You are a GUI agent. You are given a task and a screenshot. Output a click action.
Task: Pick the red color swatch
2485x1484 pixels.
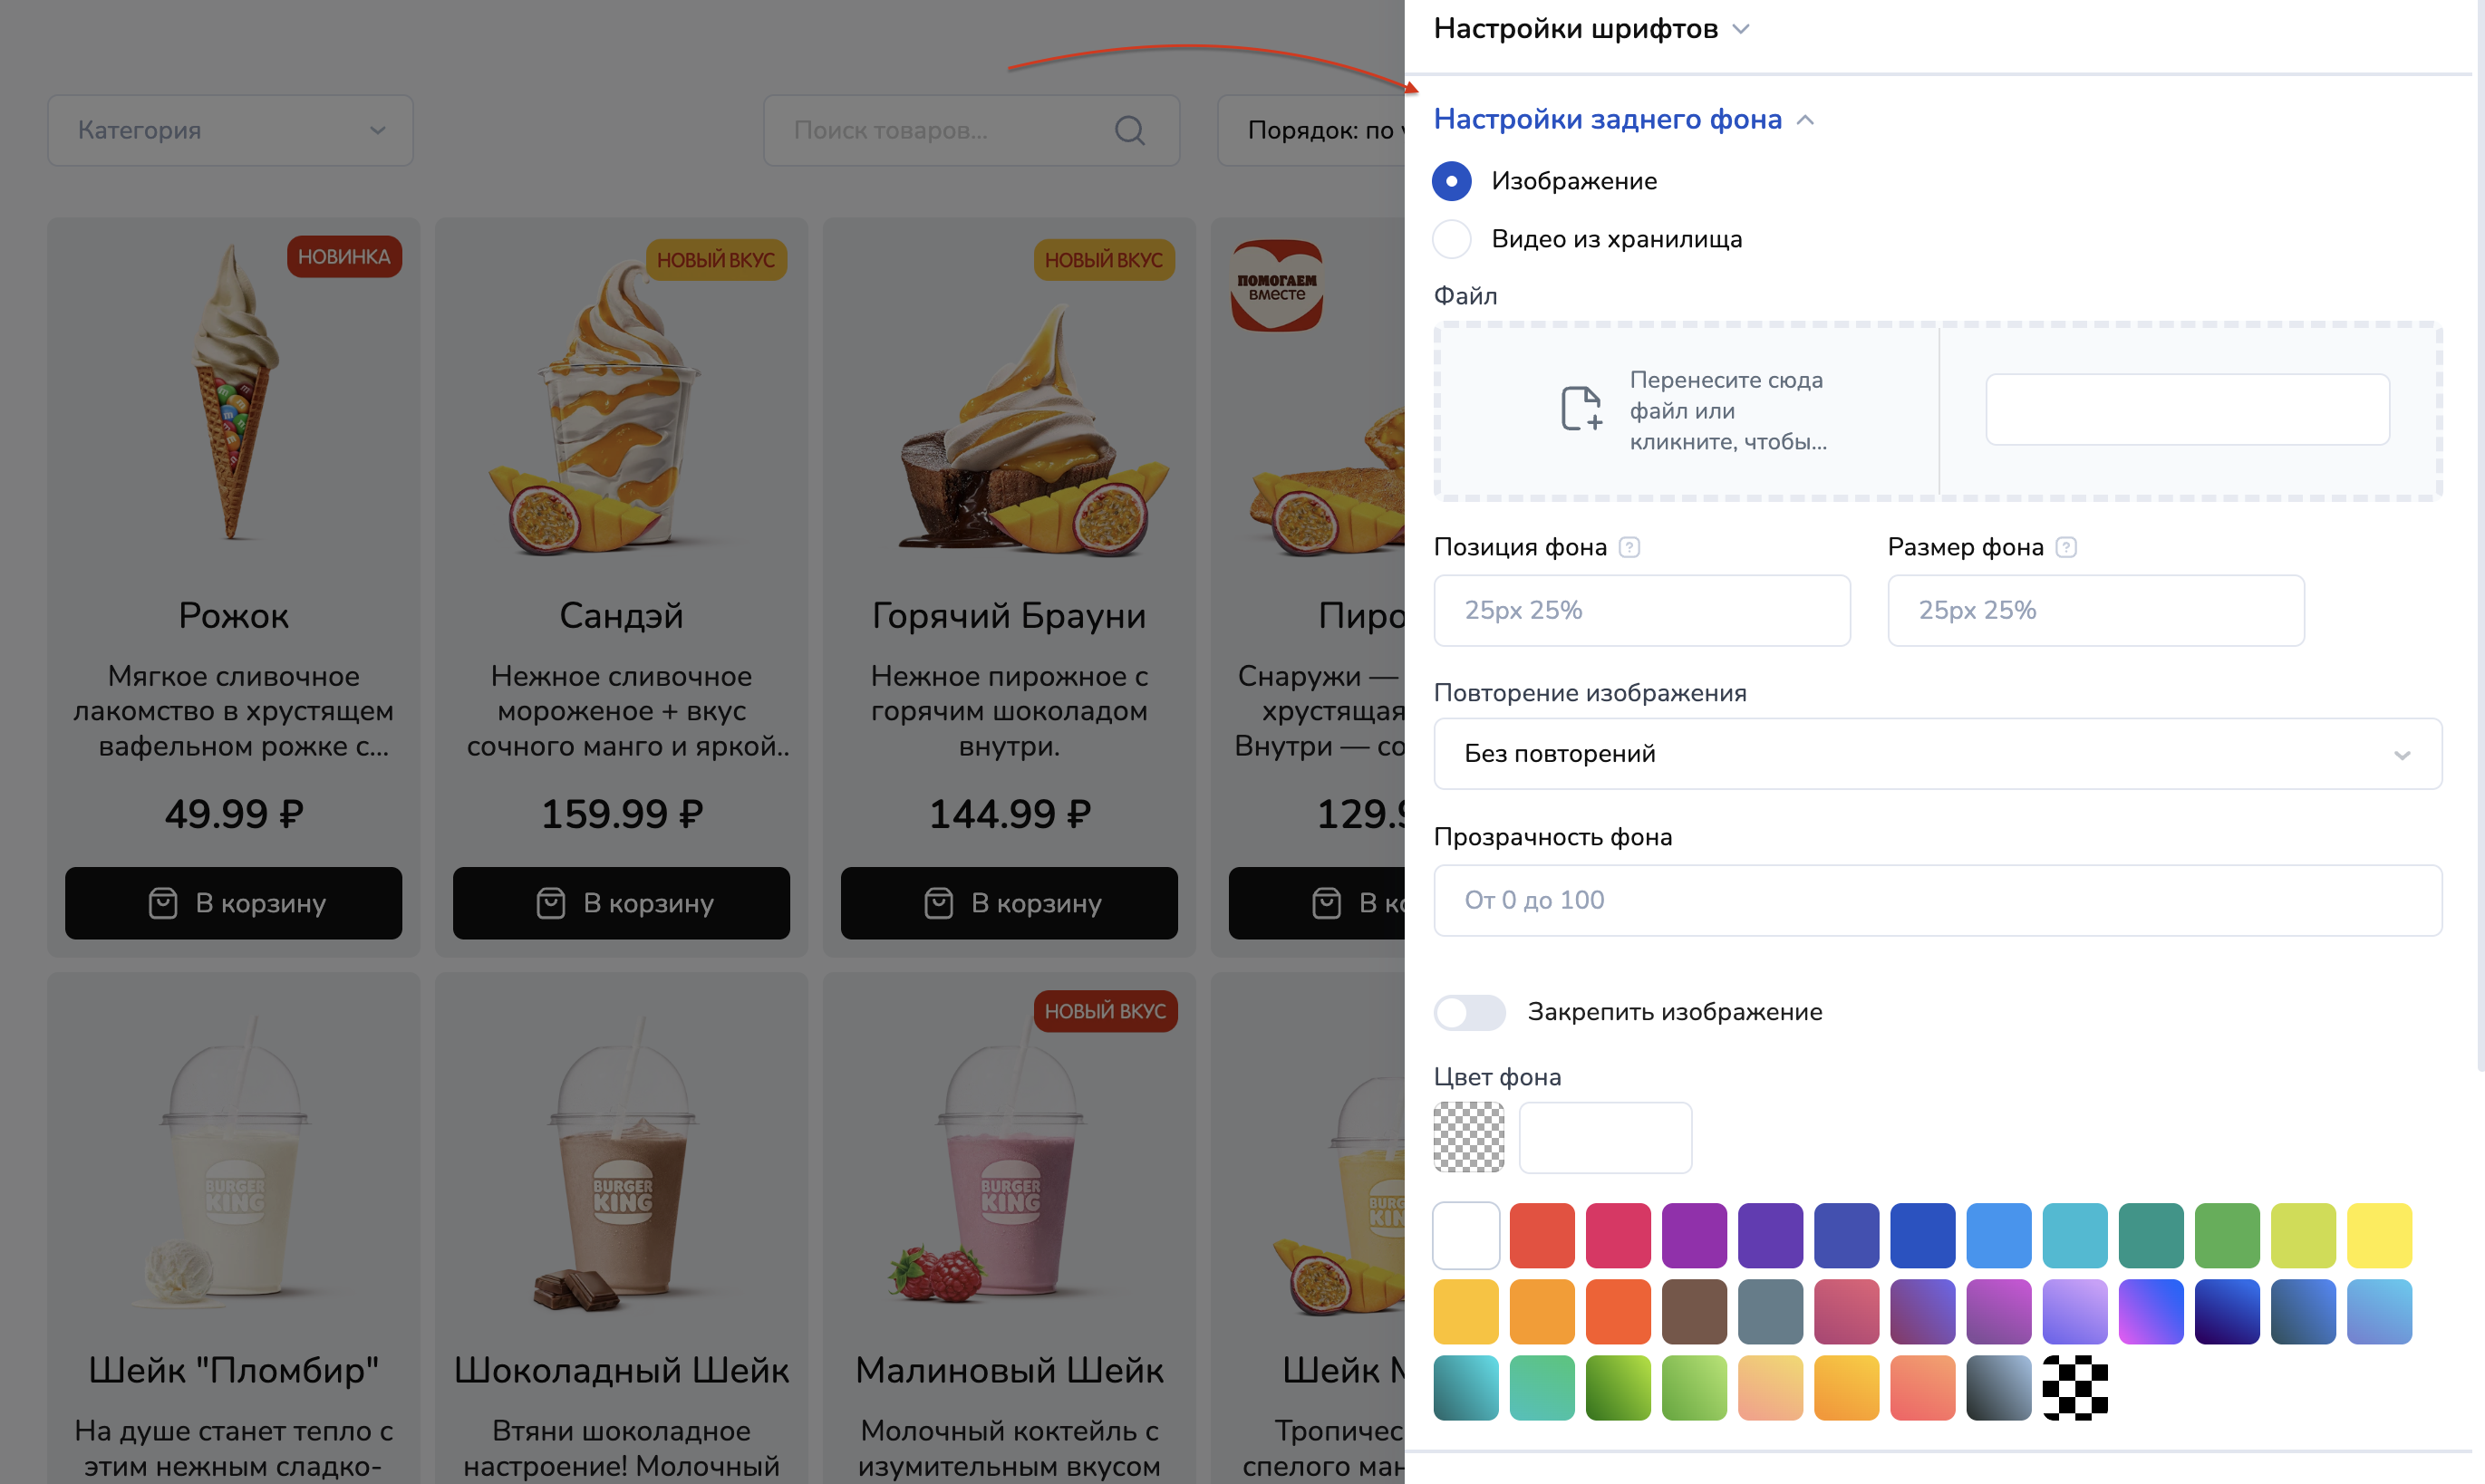tap(1542, 1236)
